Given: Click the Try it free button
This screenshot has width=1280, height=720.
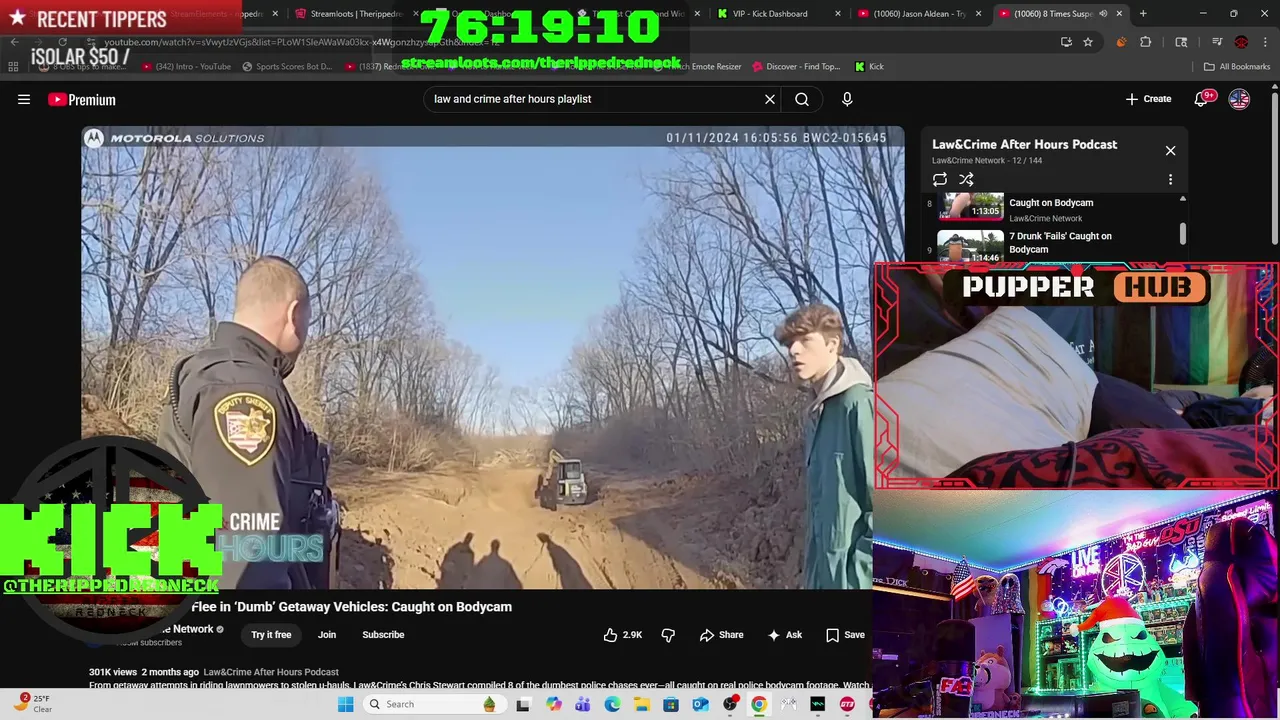Looking at the screenshot, I should point(271,635).
